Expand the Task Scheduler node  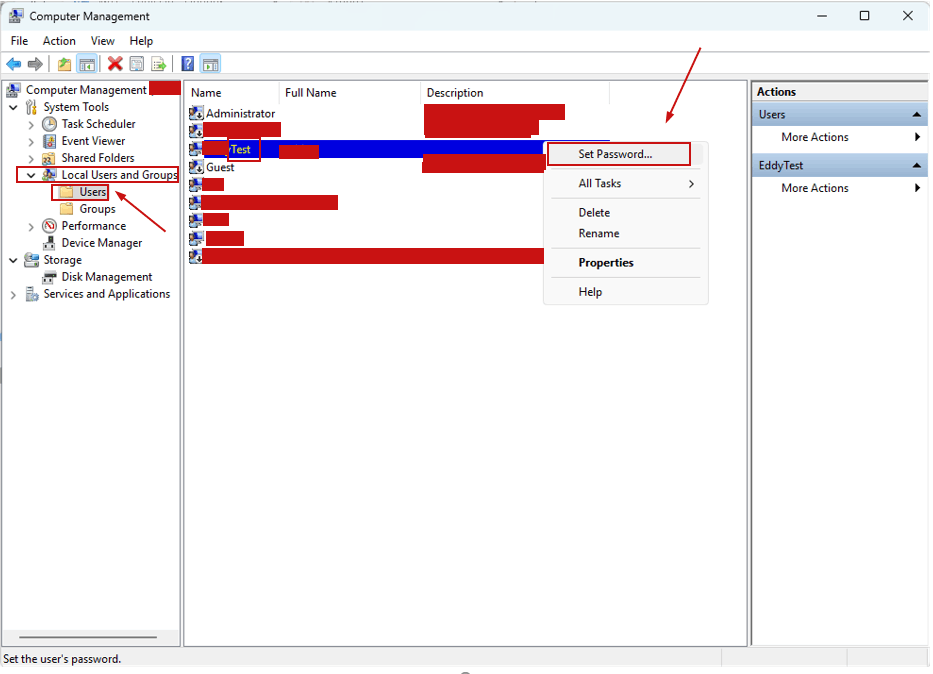(31, 125)
